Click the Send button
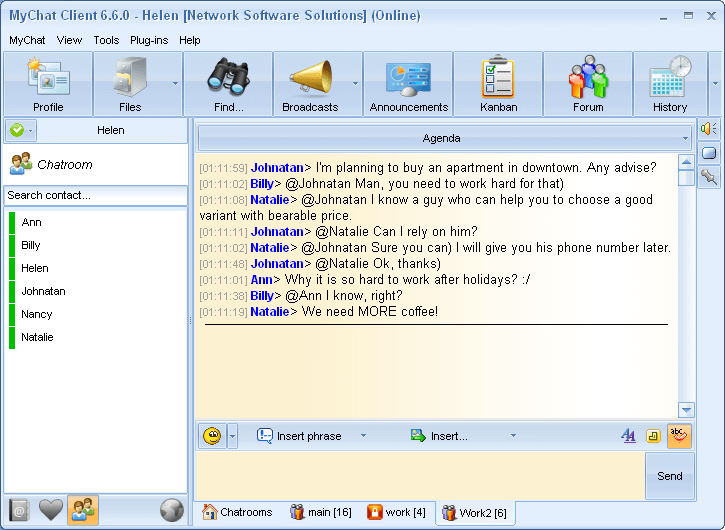 point(670,476)
